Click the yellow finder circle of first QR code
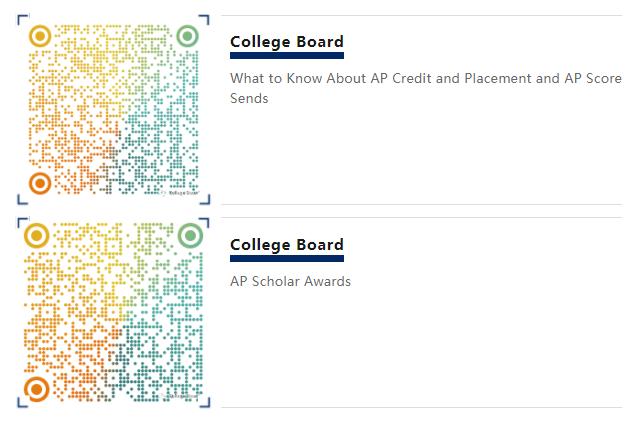This screenshot has height=426, width=637. pos(39,37)
